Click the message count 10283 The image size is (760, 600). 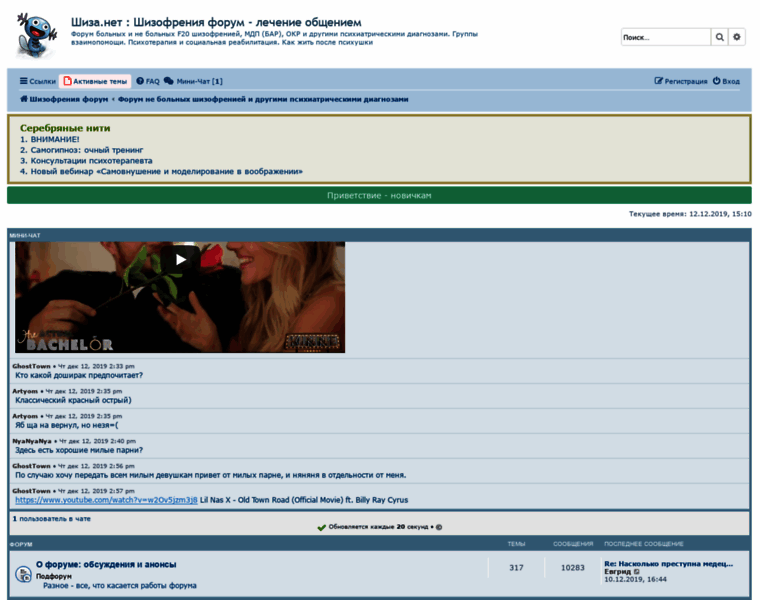(x=573, y=568)
